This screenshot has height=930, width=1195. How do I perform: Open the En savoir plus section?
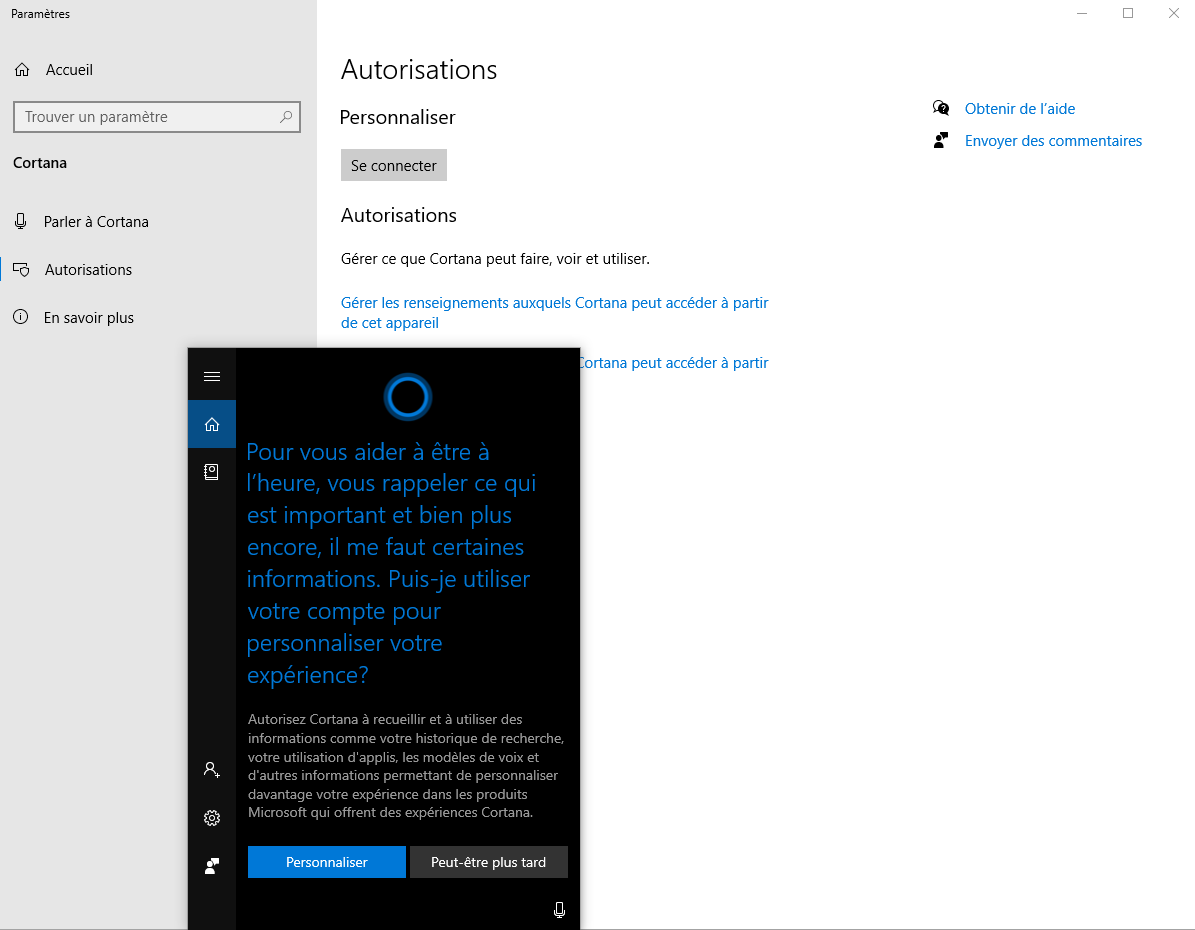[89, 318]
